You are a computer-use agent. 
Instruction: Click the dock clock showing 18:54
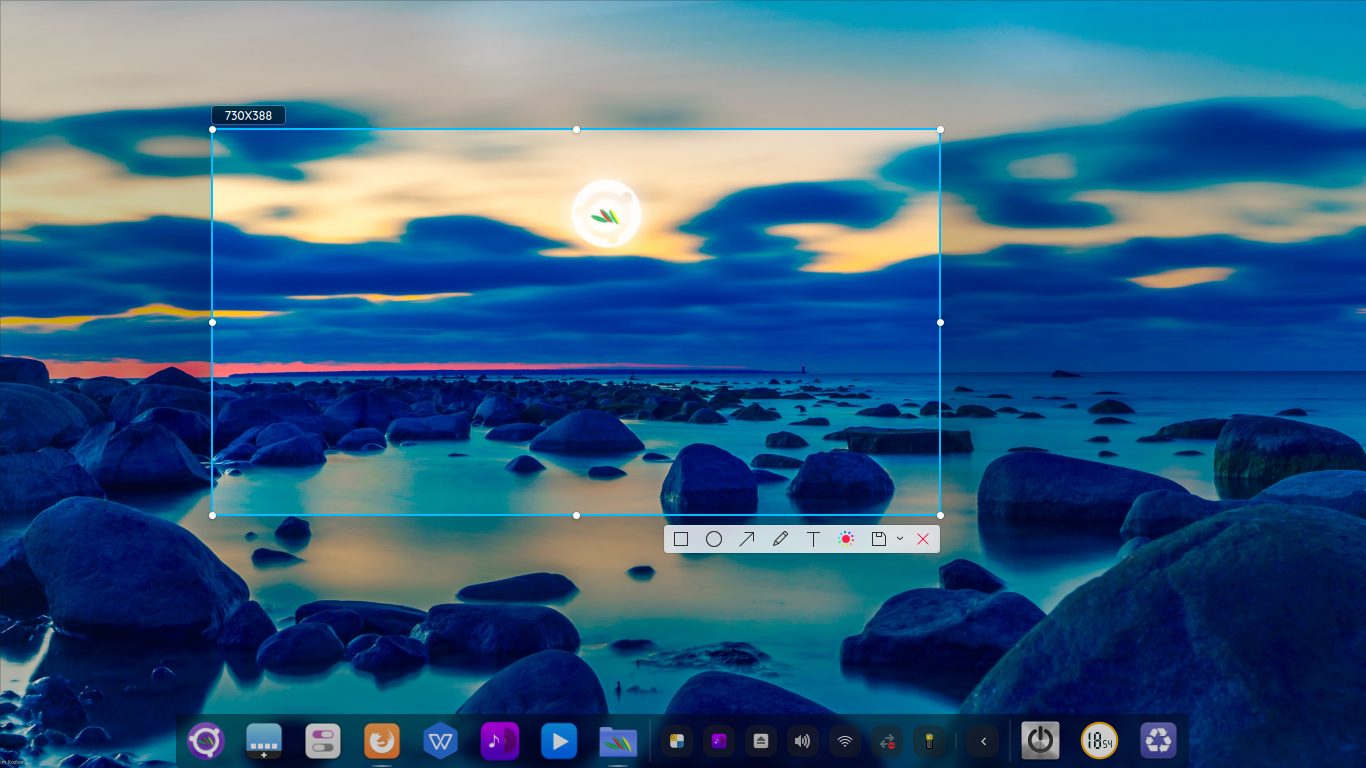click(1099, 741)
